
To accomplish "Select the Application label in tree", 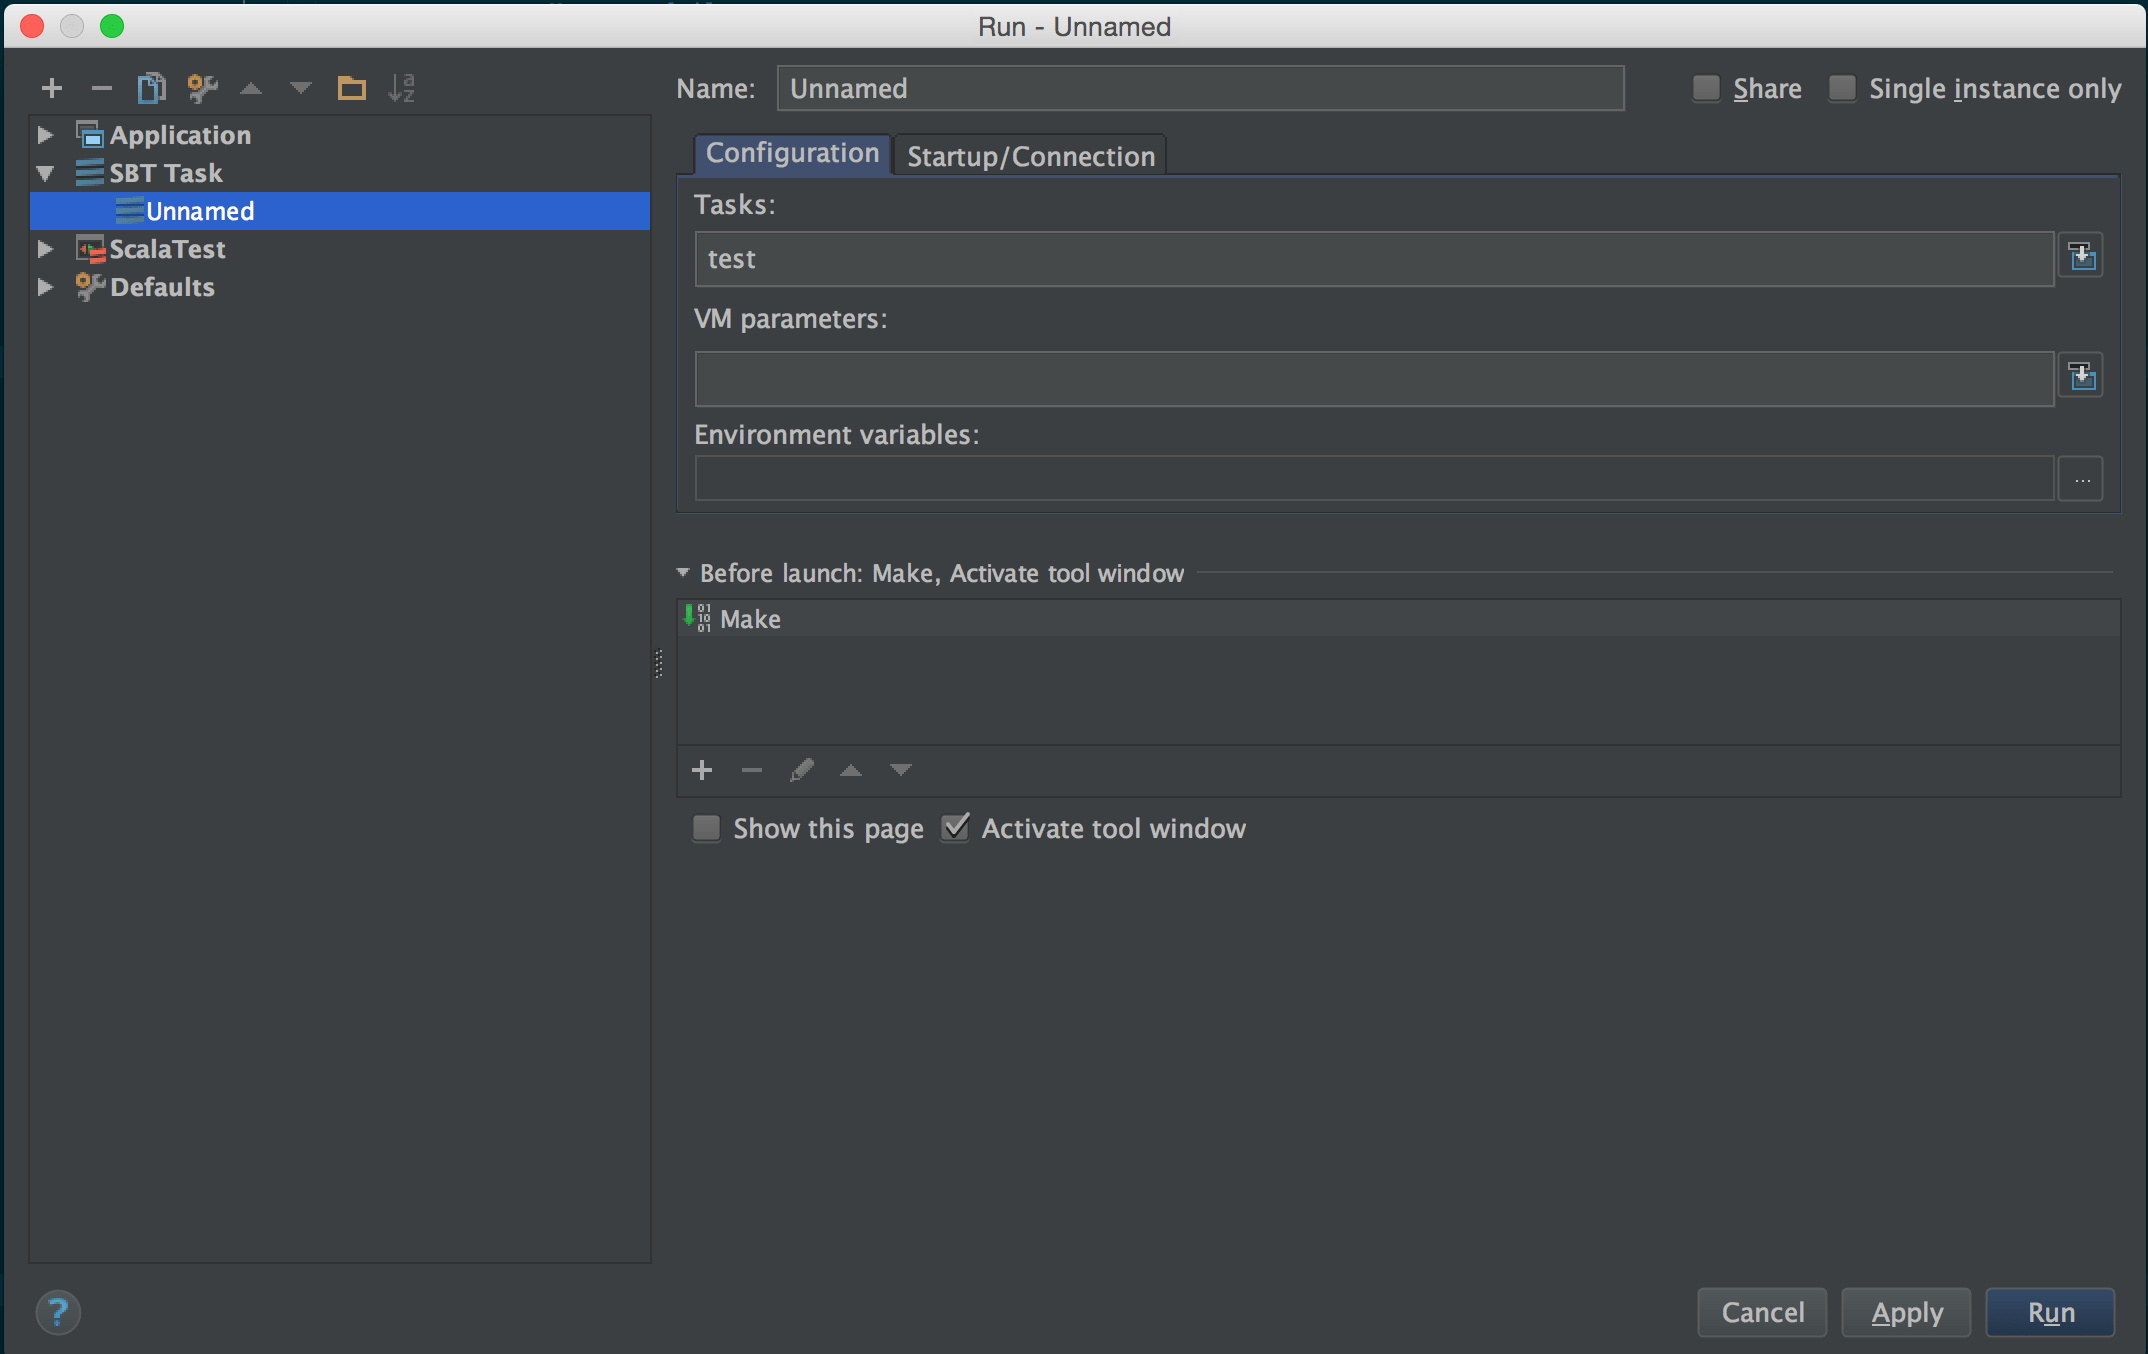I will (180, 135).
